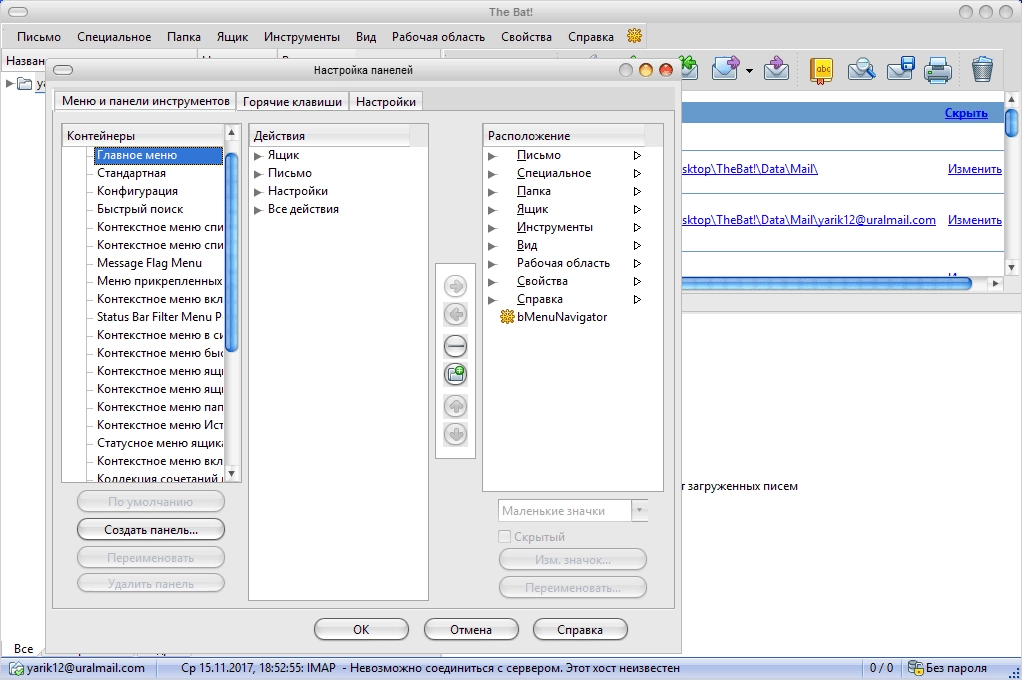This screenshot has width=1022, height=680.
Task: Select 'Конфигурация' in the Контейнеры list
Action: click(138, 192)
